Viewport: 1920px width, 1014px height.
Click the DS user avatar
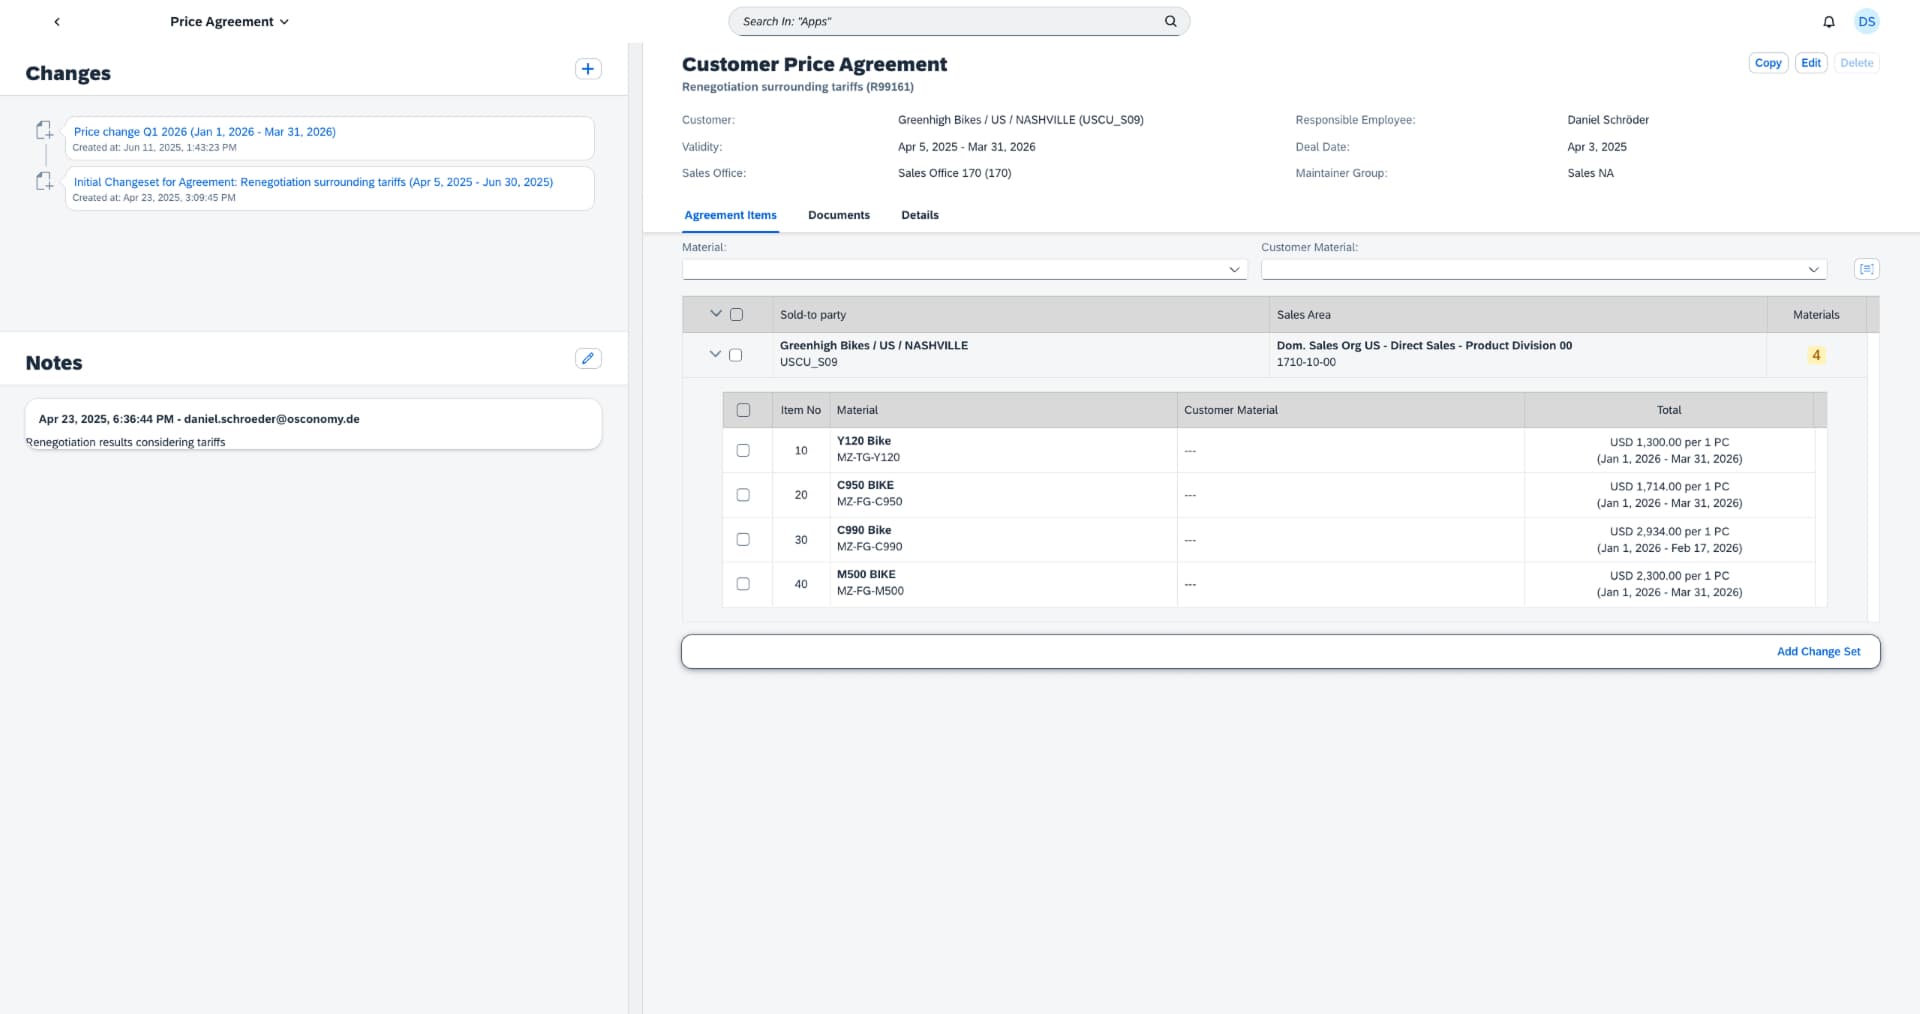pos(1867,21)
